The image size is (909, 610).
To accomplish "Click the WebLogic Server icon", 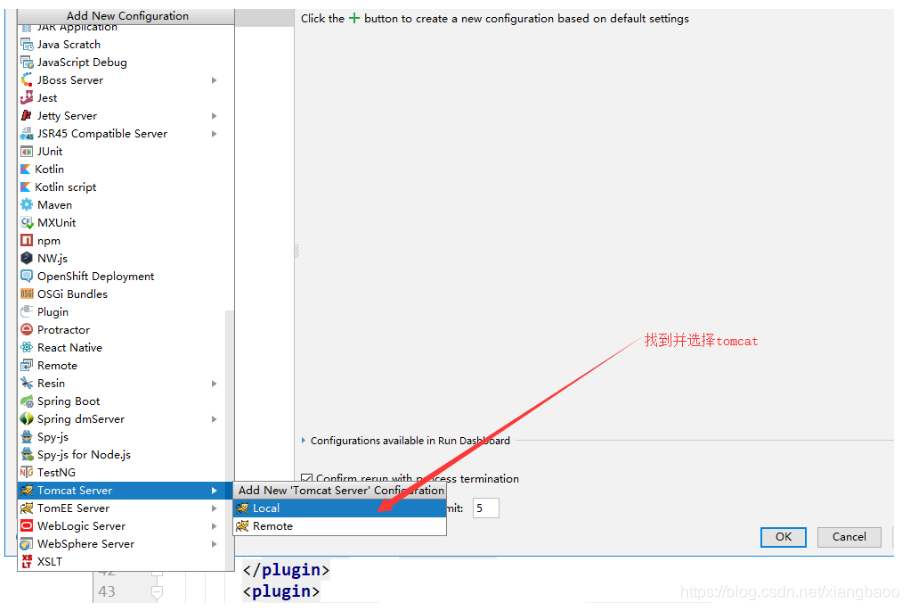I will click(x=27, y=527).
